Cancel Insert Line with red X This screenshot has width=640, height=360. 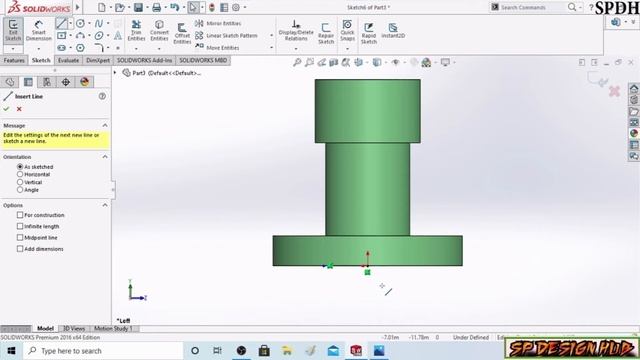pyautogui.click(x=19, y=109)
